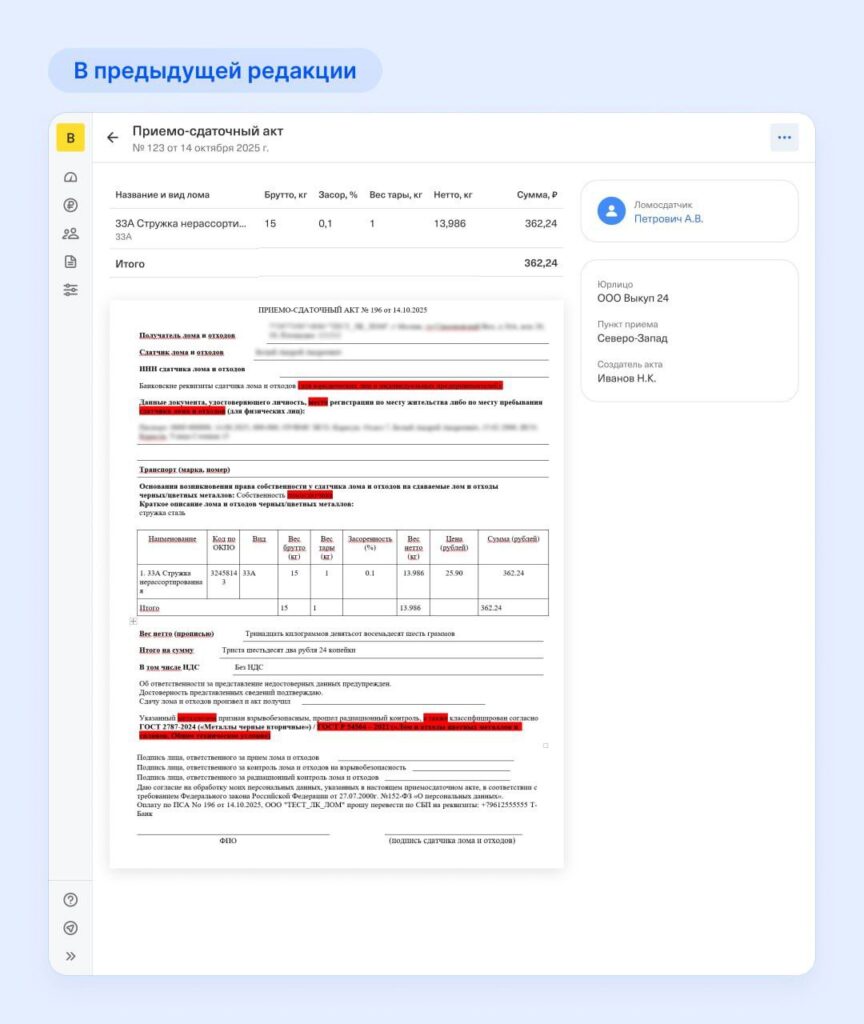The height and width of the screenshot is (1024, 864).
Task: Open the people/clients icon in sidebar
Action: tap(70, 234)
